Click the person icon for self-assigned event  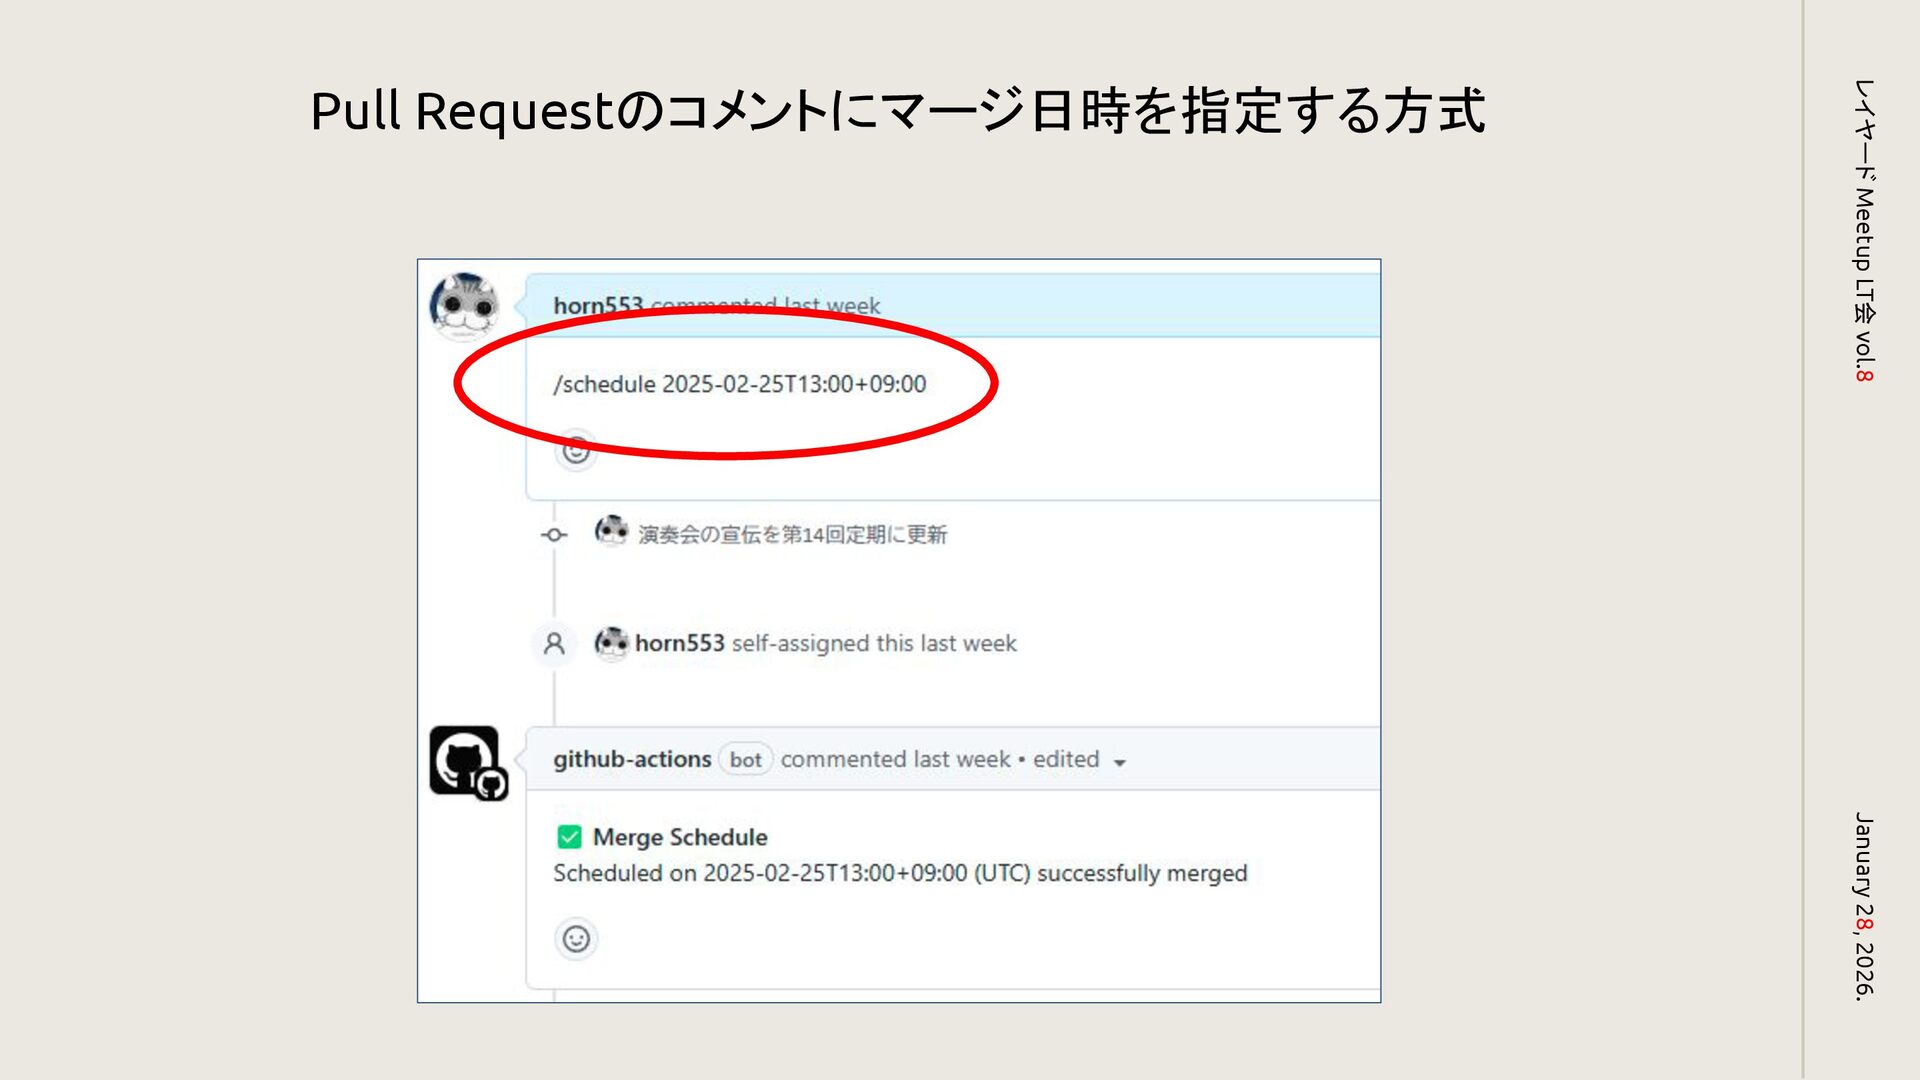pos(554,643)
